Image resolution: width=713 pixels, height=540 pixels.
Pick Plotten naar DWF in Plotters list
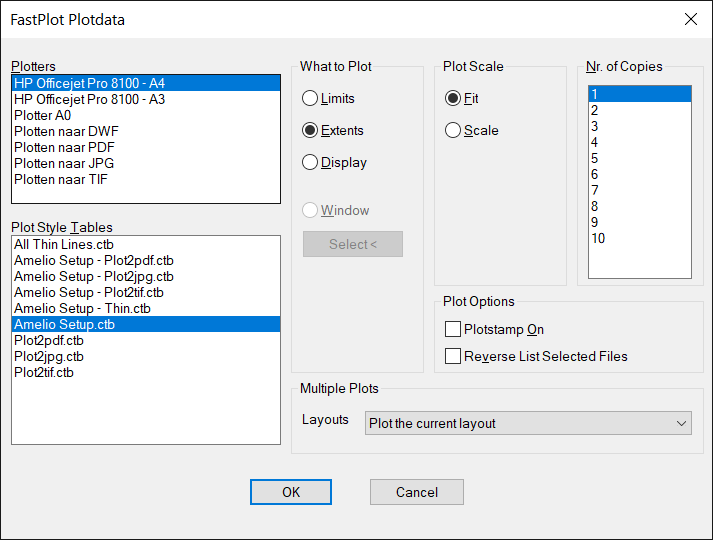pos(146,131)
